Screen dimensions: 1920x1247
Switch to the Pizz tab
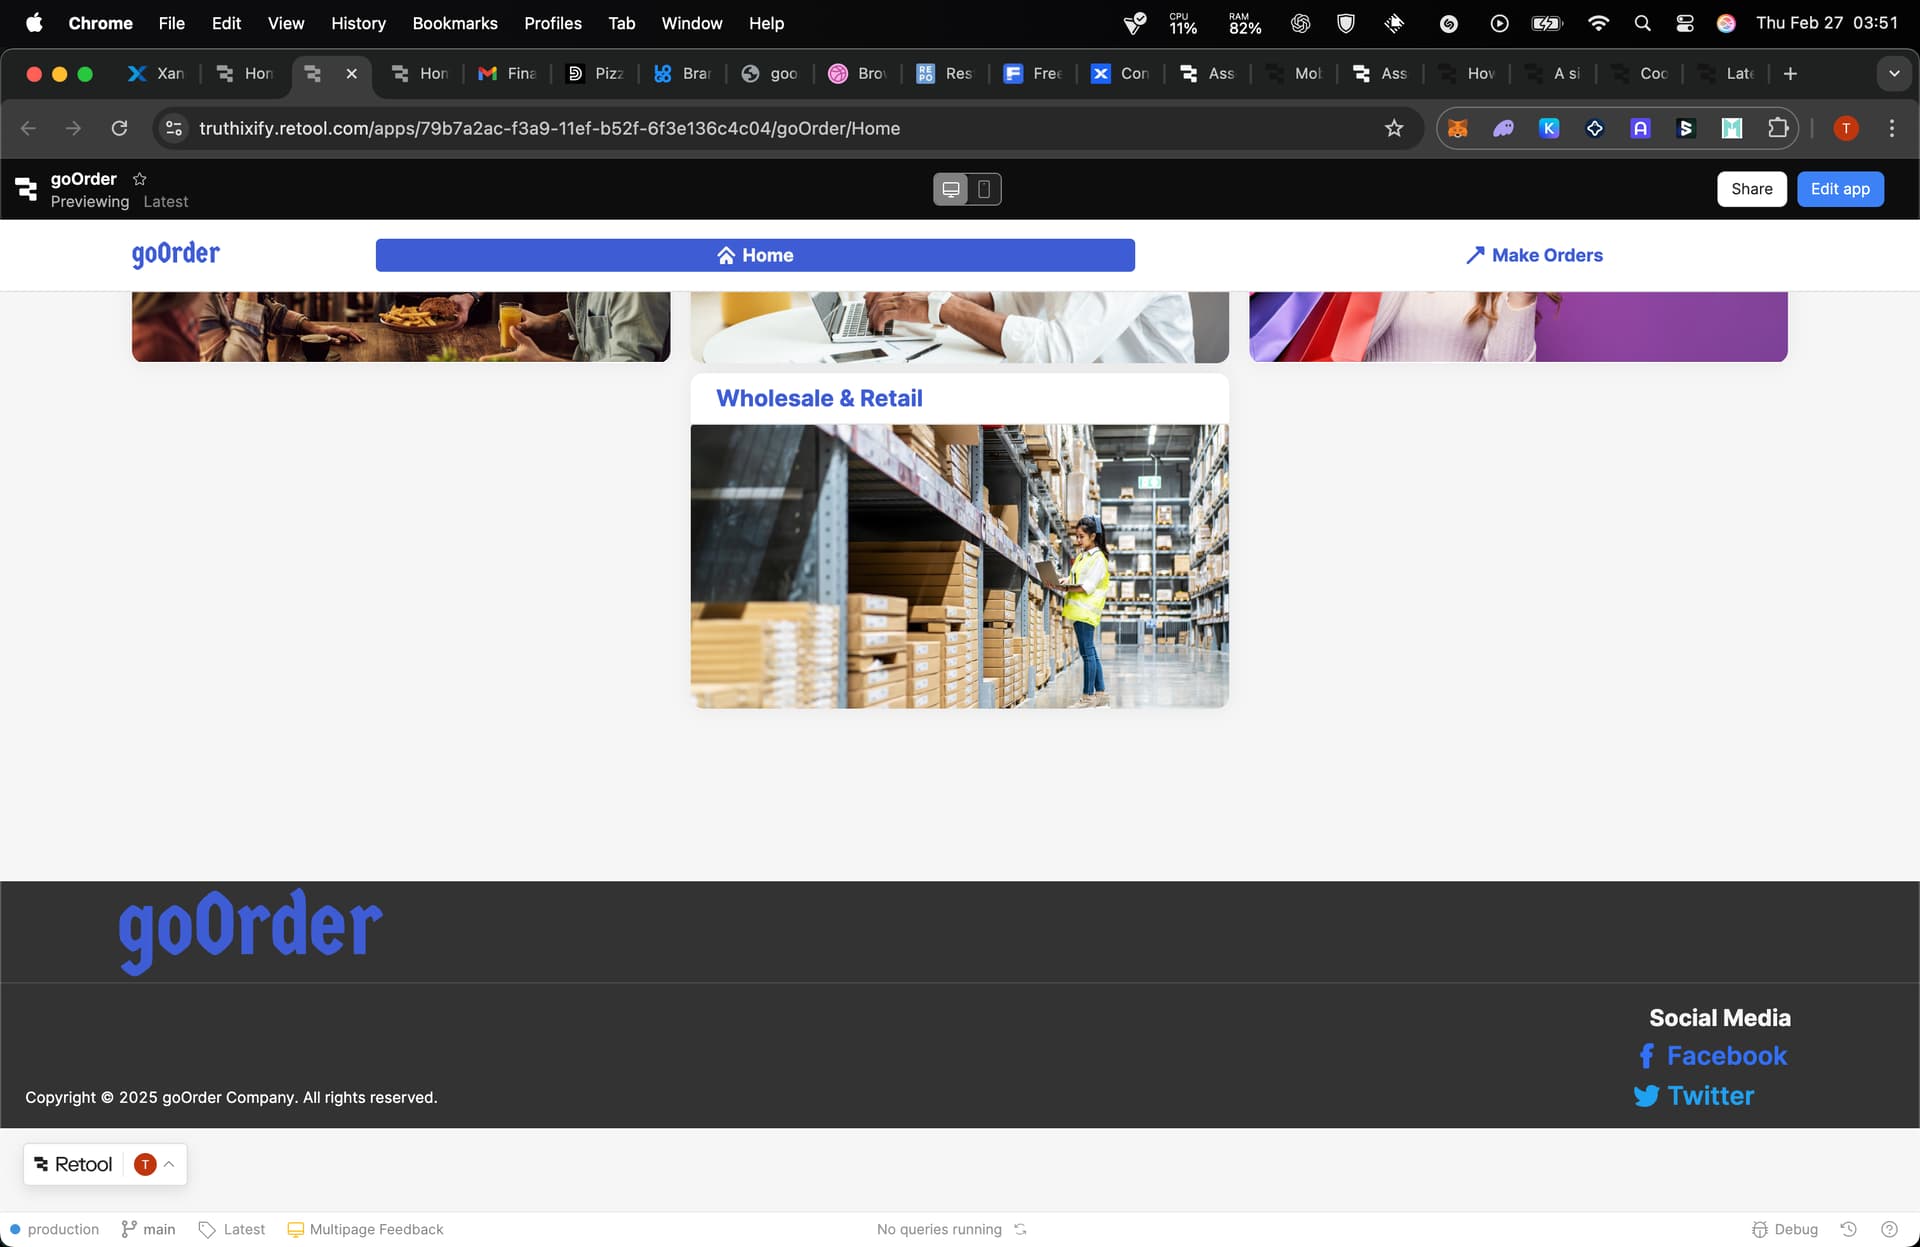click(x=595, y=73)
